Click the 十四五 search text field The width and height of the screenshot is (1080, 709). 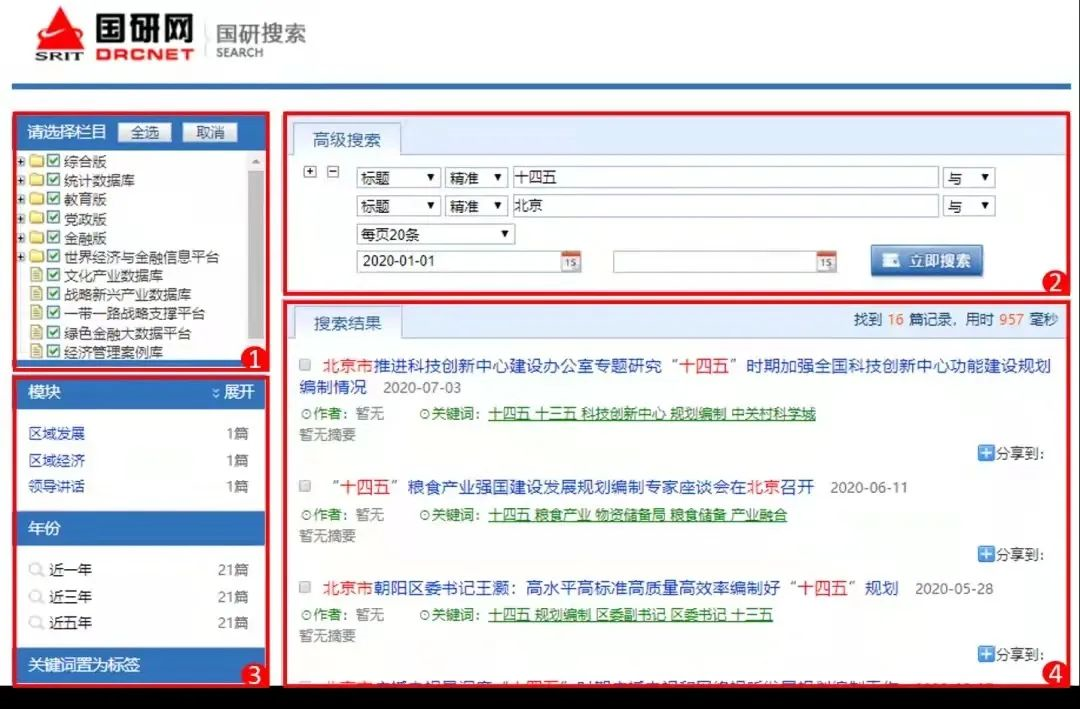pos(725,178)
